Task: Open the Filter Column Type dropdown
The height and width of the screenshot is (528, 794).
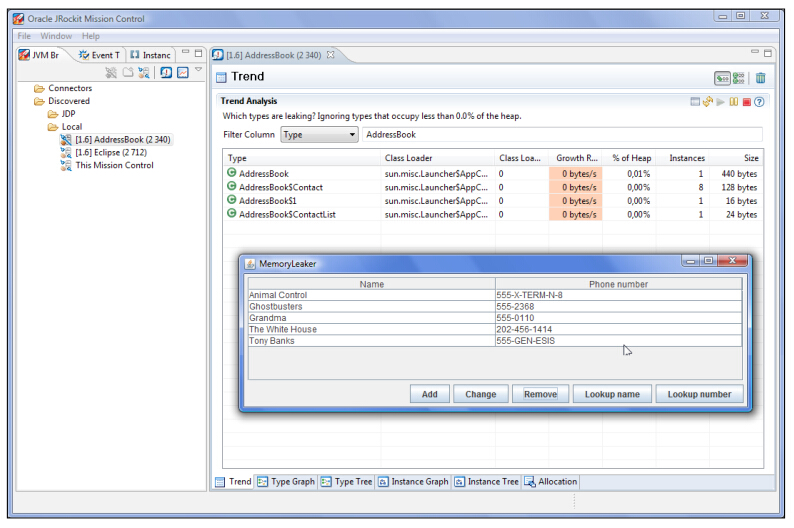Action: (319, 135)
